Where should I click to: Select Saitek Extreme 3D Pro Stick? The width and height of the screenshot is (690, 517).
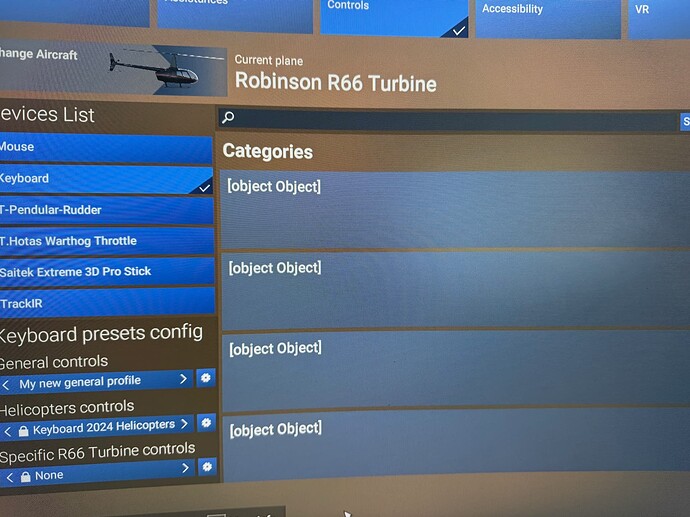107,271
